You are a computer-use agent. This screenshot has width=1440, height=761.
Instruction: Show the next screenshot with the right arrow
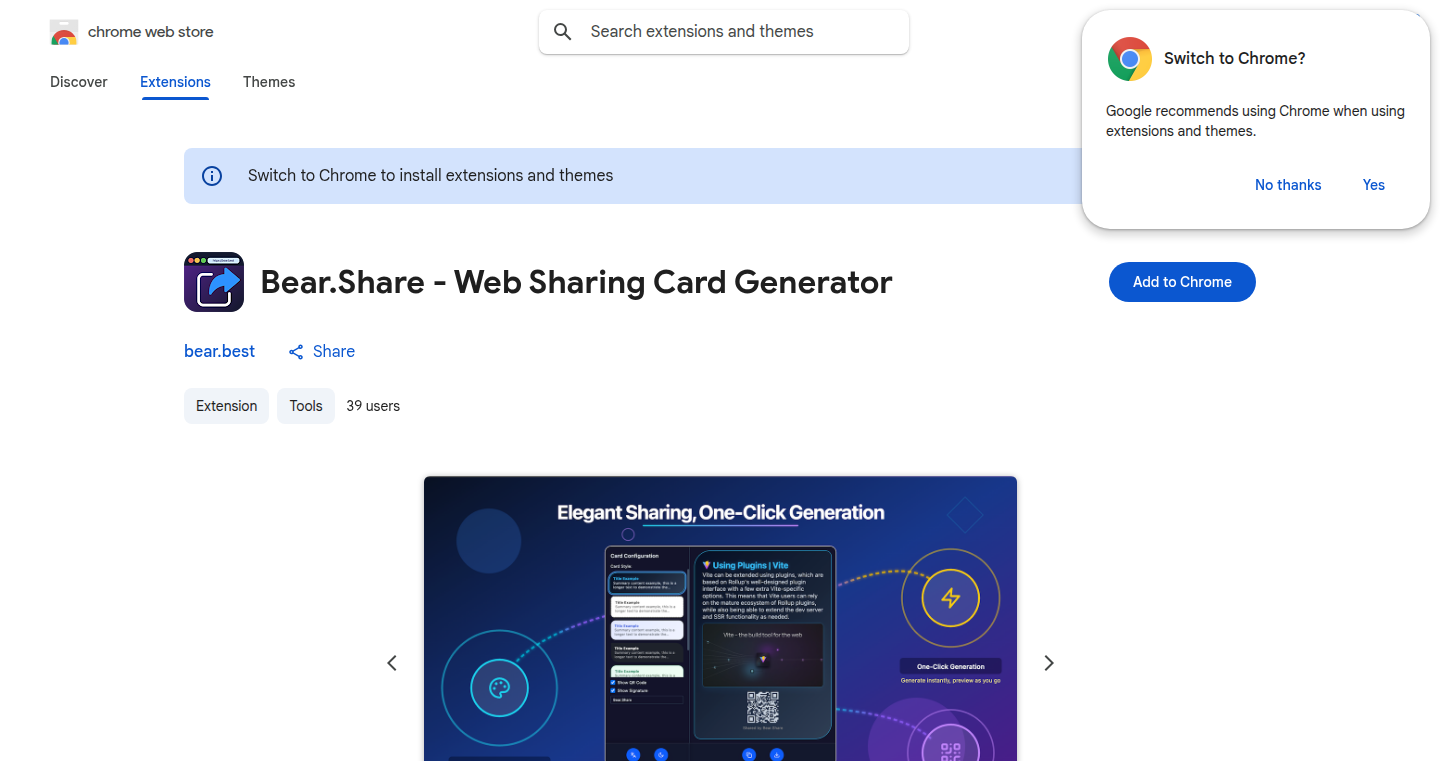click(1049, 663)
